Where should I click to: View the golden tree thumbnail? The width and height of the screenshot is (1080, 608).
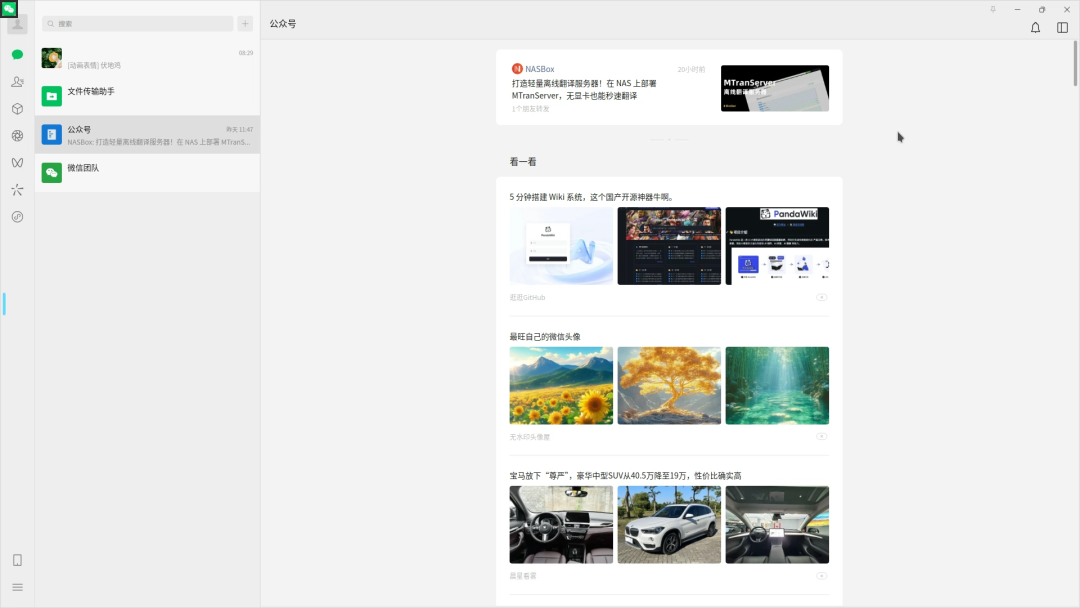click(669, 386)
